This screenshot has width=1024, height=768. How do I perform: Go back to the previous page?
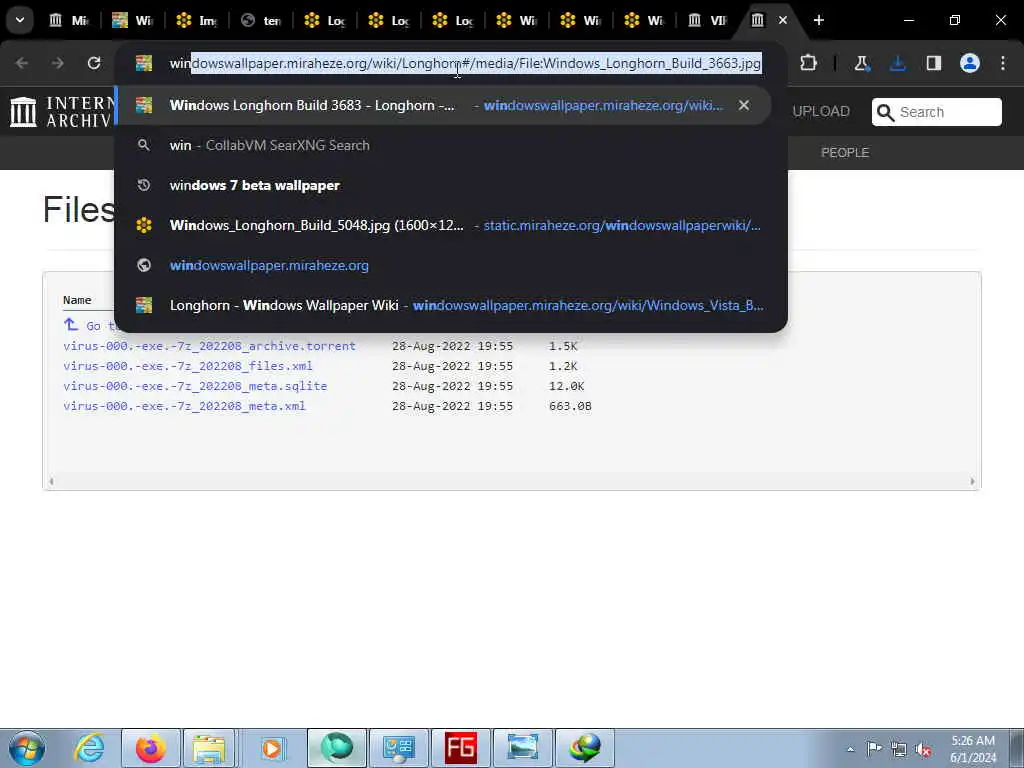point(22,63)
